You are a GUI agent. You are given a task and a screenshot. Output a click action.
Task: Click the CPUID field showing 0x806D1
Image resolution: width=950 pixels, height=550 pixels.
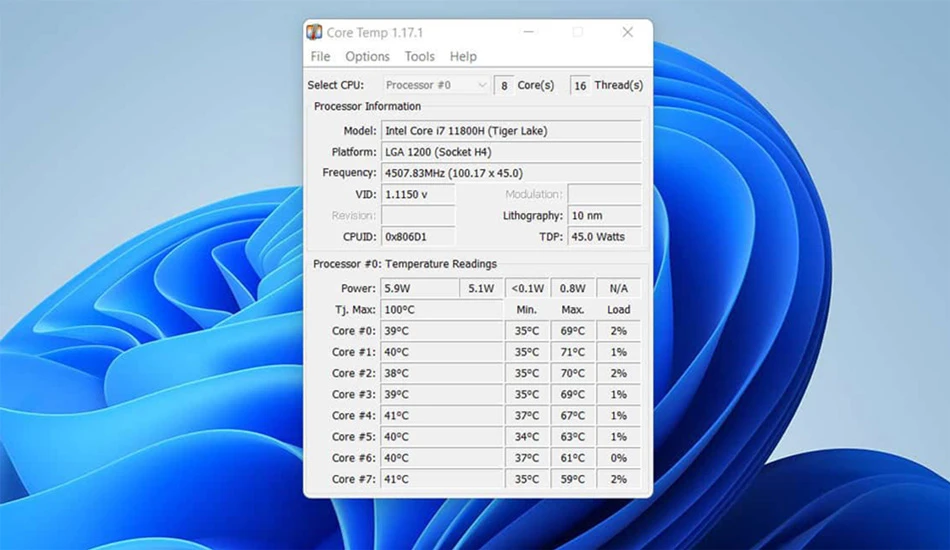pos(418,237)
